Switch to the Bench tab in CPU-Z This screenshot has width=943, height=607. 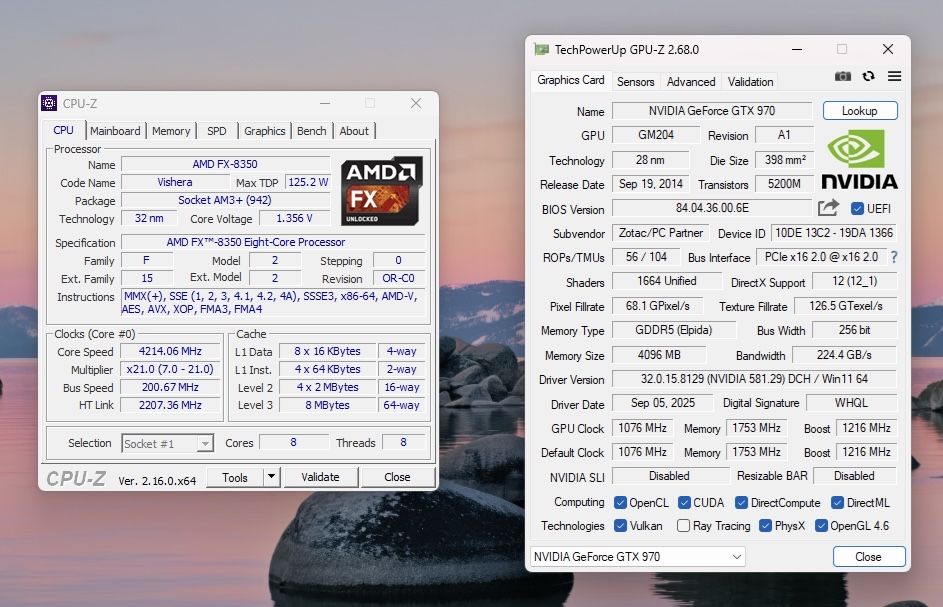(x=312, y=131)
